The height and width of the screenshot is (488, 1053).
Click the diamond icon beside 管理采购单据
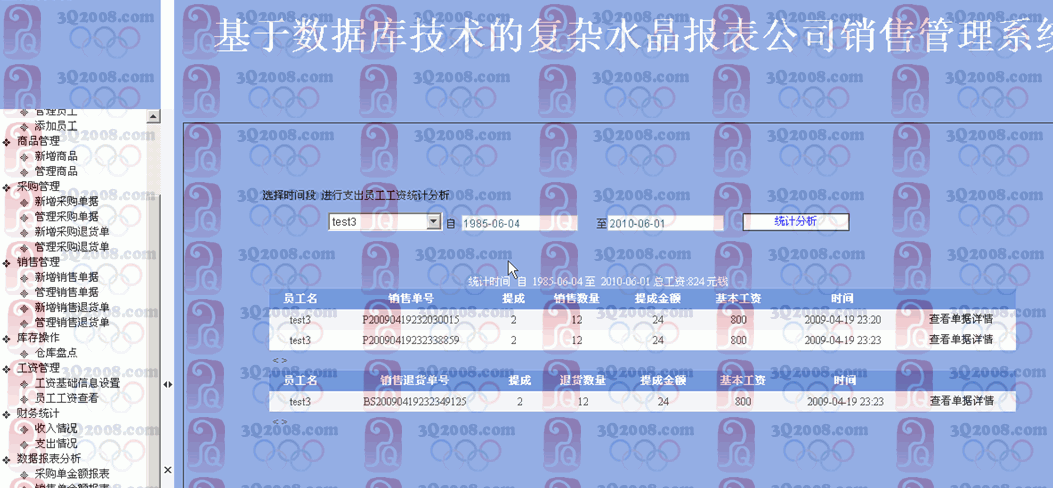coord(25,217)
